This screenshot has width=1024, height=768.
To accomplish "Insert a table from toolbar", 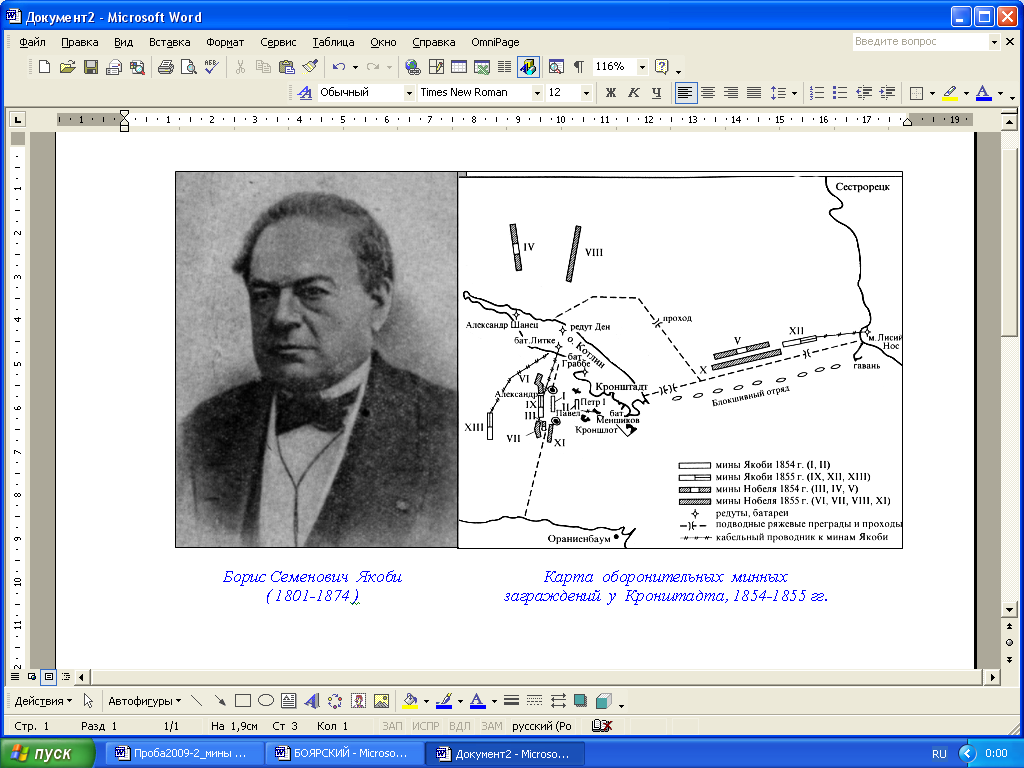I will coord(459,67).
